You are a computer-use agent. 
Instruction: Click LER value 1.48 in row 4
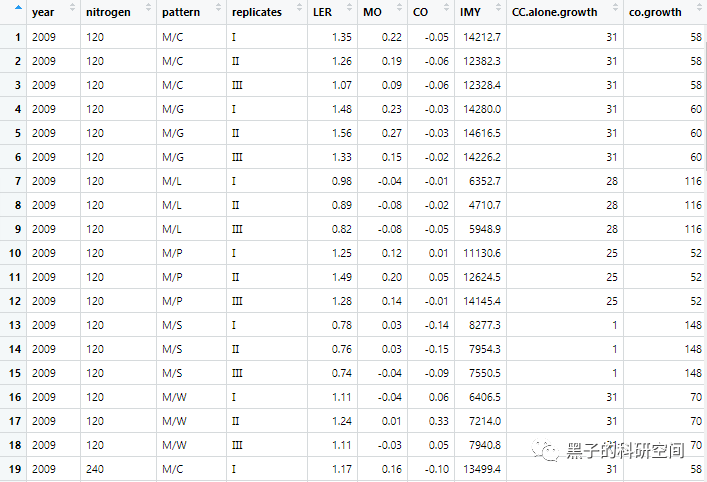coord(342,109)
